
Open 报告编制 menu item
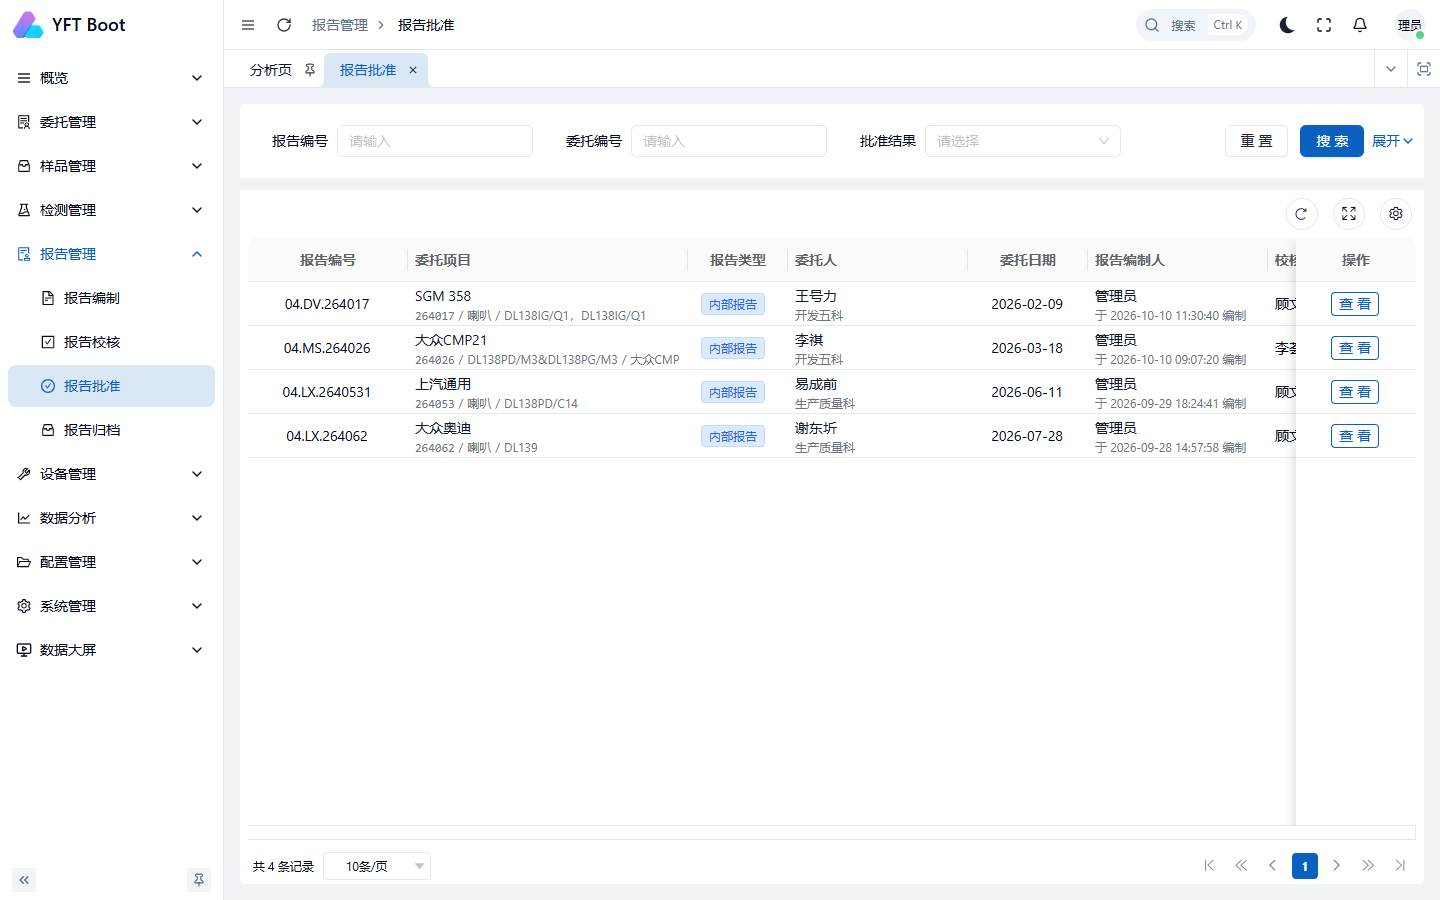[x=111, y=298]
